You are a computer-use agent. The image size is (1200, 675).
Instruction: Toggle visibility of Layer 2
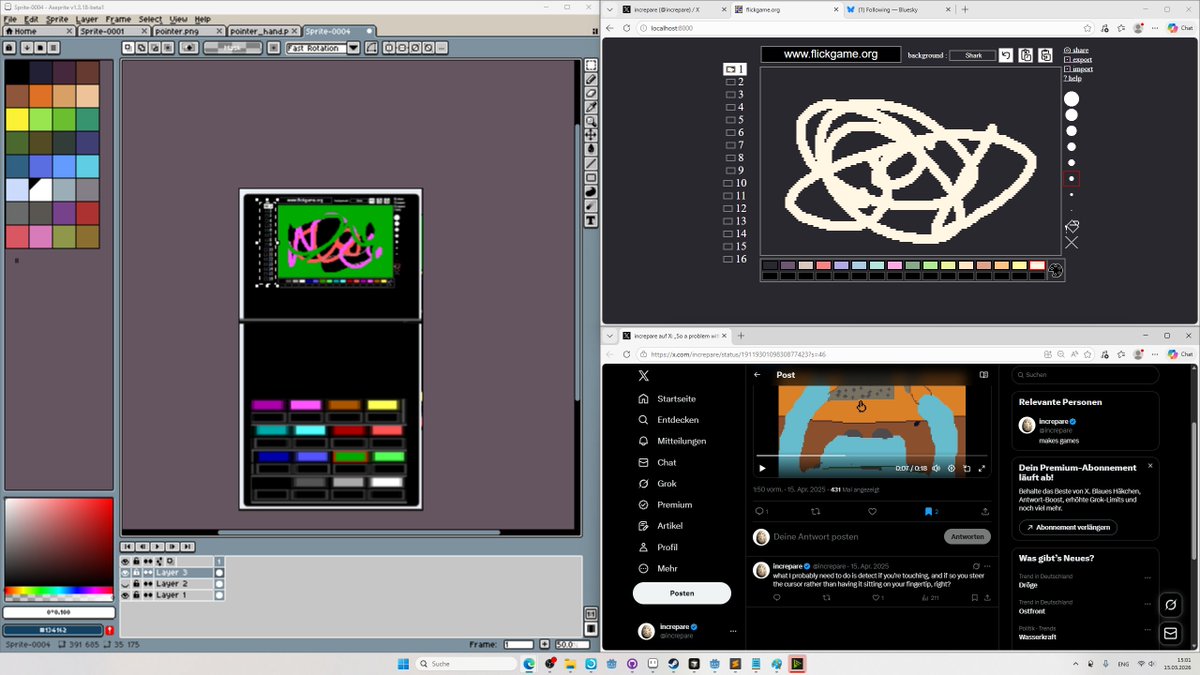pyautogui.click(x=126, y=583)
